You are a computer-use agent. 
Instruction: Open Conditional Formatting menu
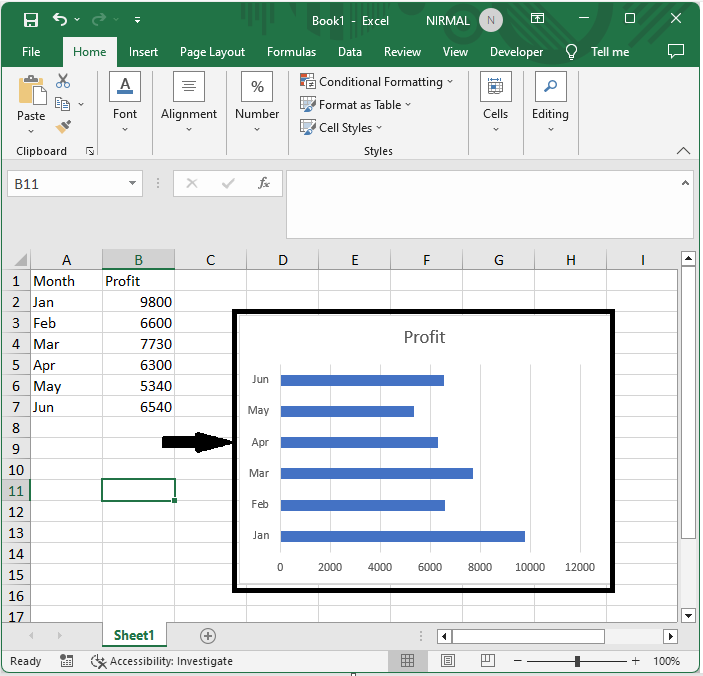(x=377, y=82)
